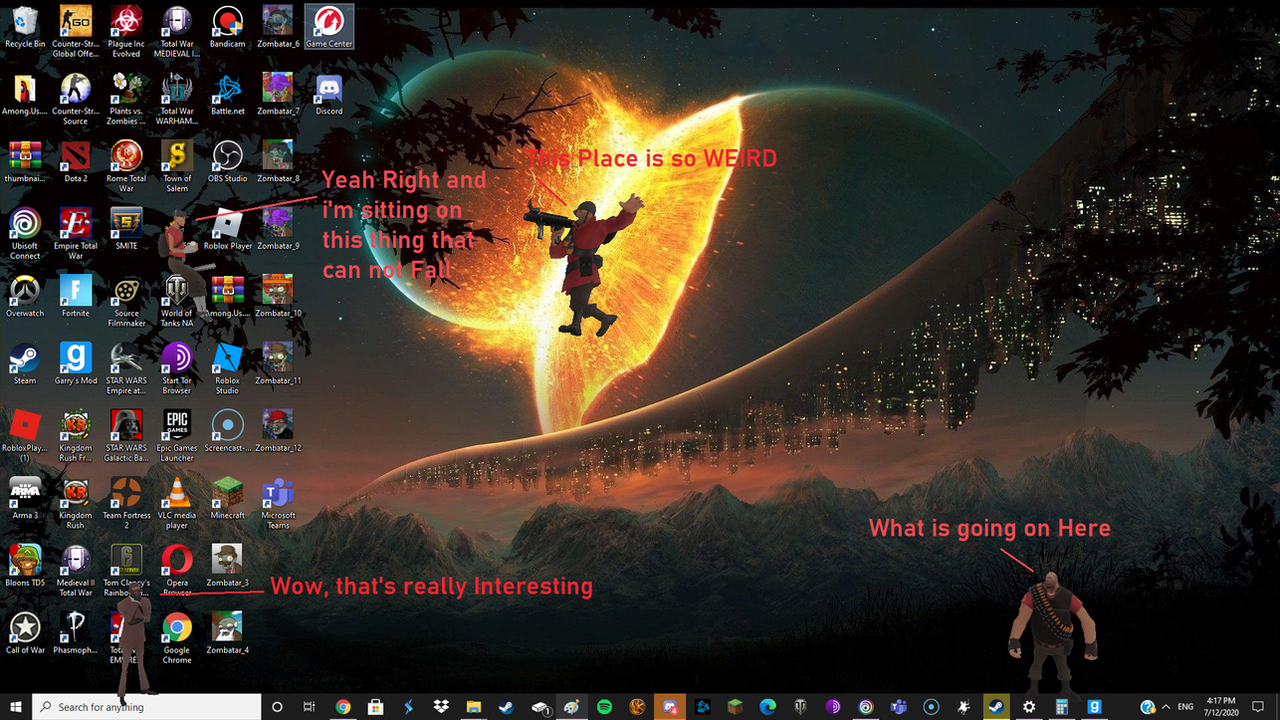
Task: Select the Discord desktop shortcut
Action: (329, 96)
